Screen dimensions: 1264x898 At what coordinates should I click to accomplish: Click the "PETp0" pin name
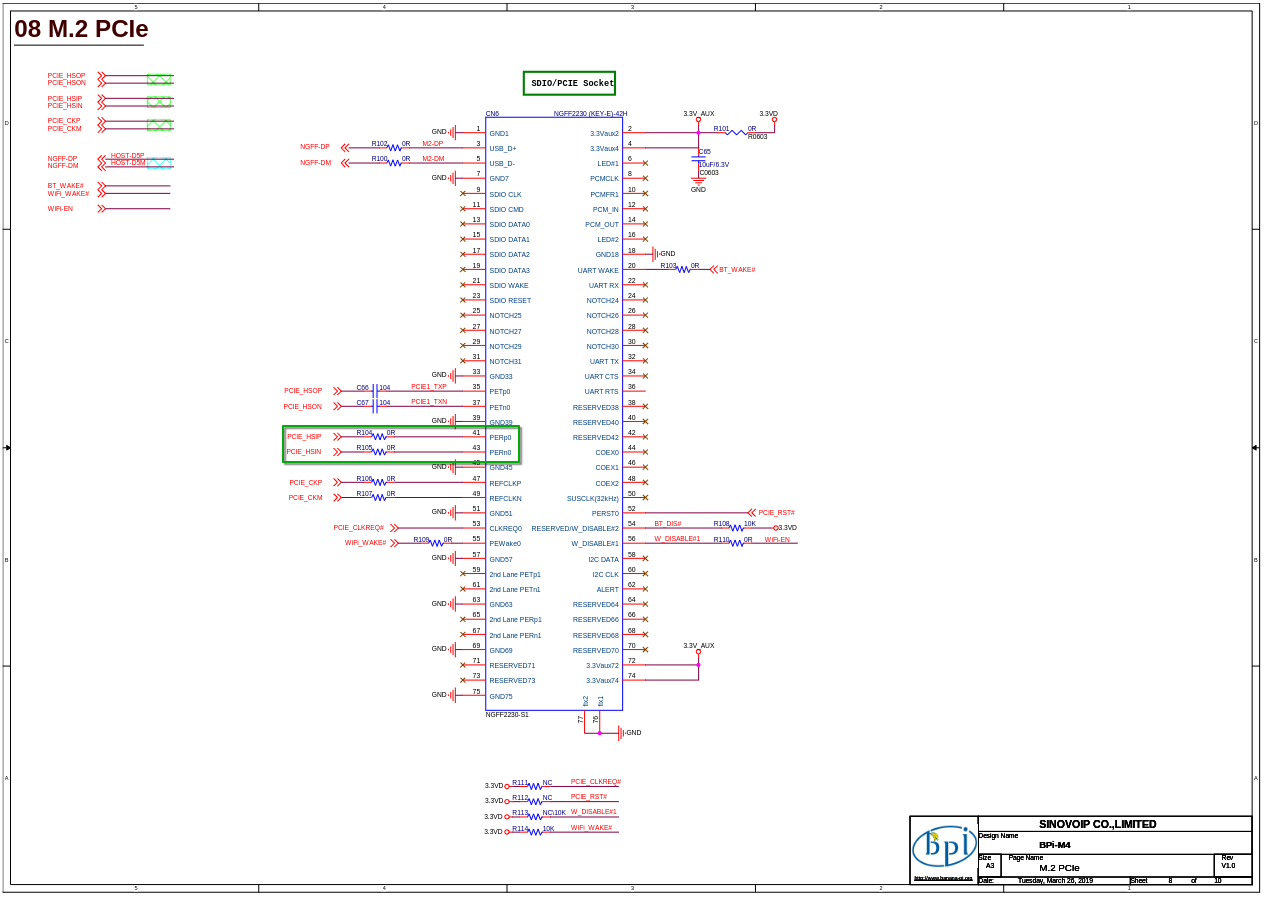(x=500, y=392)
